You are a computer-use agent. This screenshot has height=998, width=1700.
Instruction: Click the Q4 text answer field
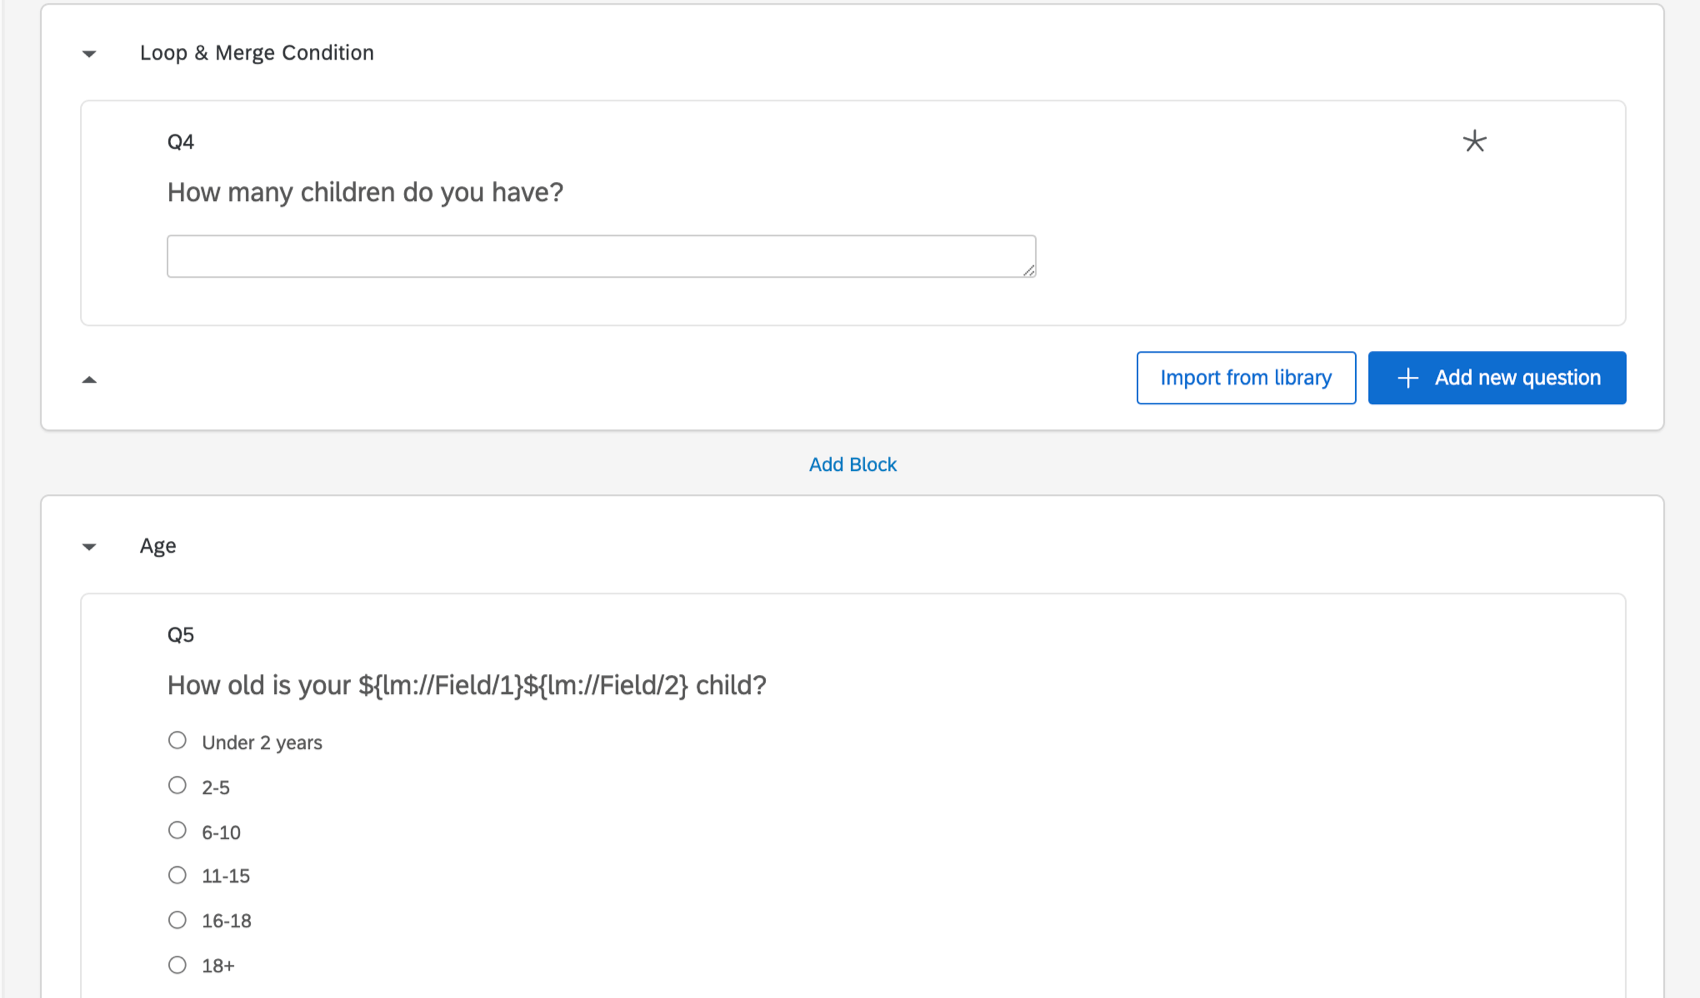click(x=600, y=257)
